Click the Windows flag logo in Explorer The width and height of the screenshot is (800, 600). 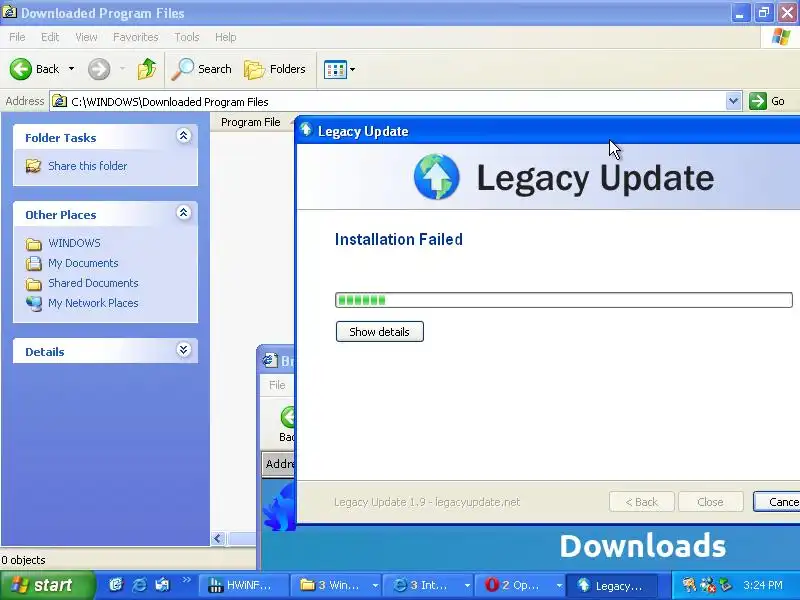pyautogui.click(x=781, y=37)
